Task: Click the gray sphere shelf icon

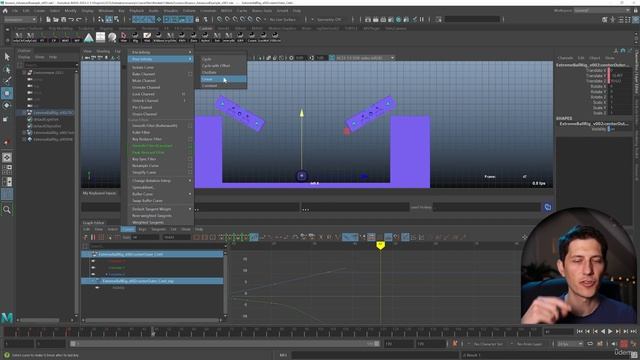Action: pos(112,38)
